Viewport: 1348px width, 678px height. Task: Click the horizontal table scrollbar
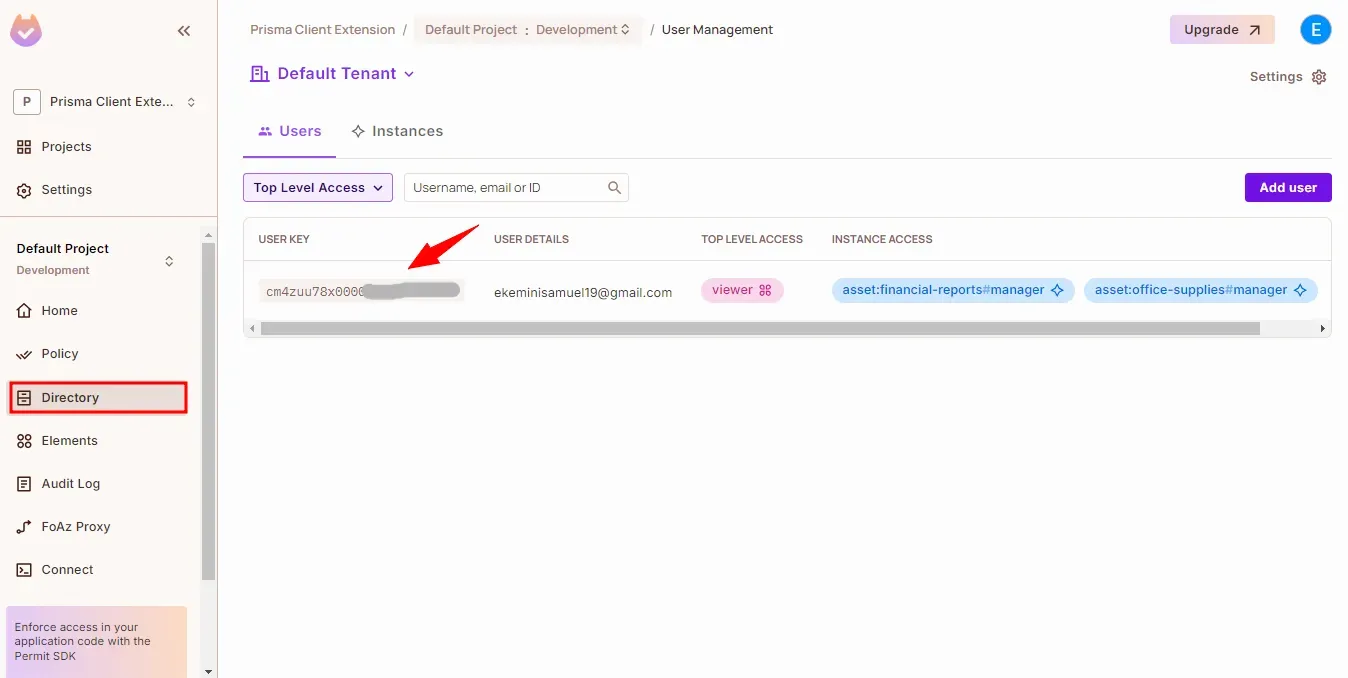click(760, 328)
